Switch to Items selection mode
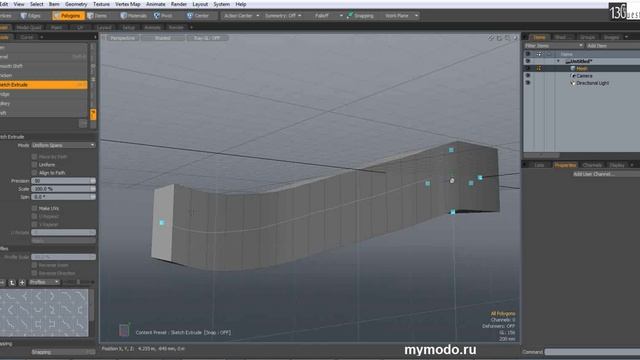The image size is (640, 360). point(98,16)
